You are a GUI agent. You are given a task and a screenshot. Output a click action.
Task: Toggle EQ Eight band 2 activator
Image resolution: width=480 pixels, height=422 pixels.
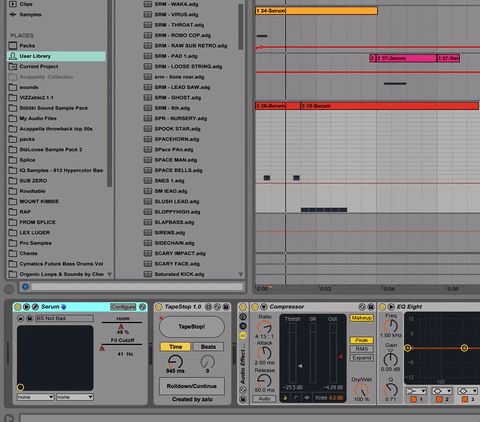439,399
